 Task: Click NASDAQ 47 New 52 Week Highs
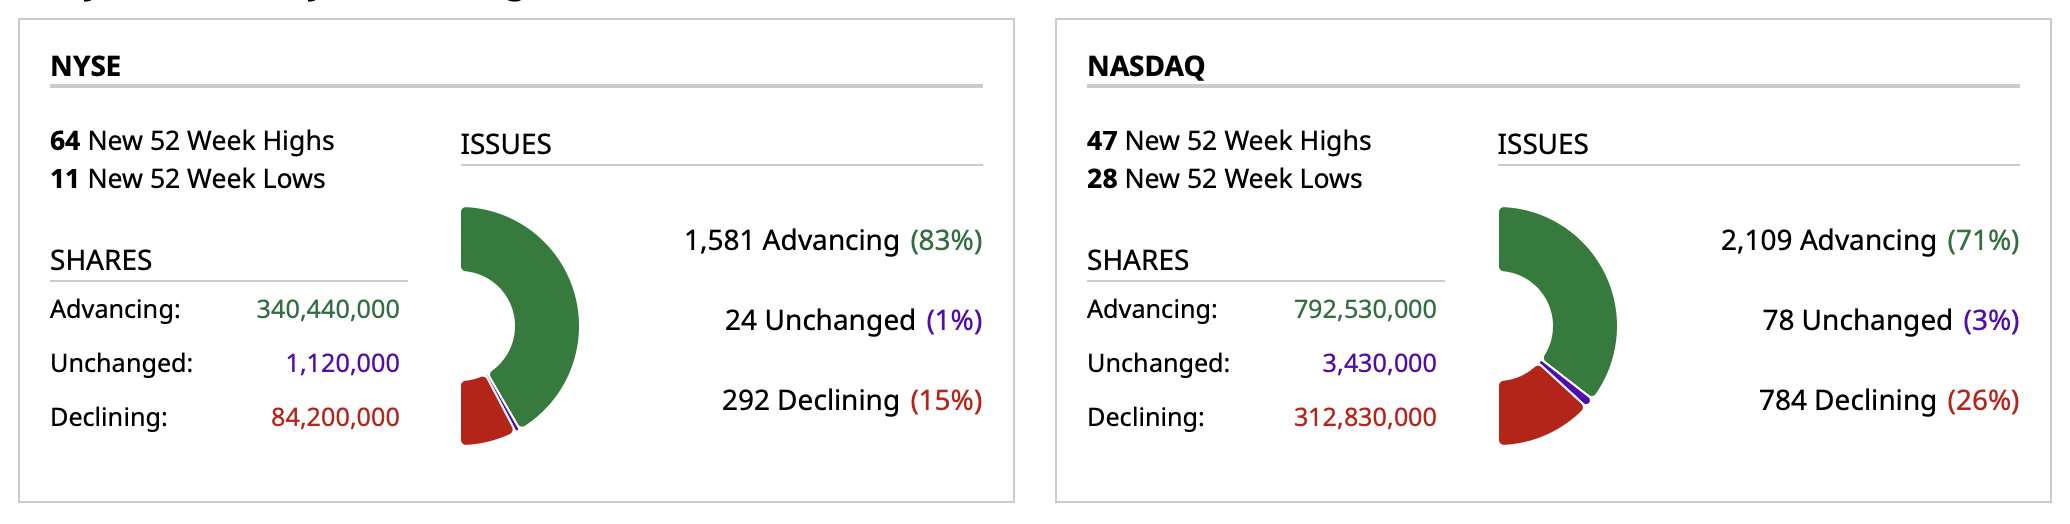coord(1229,141)
